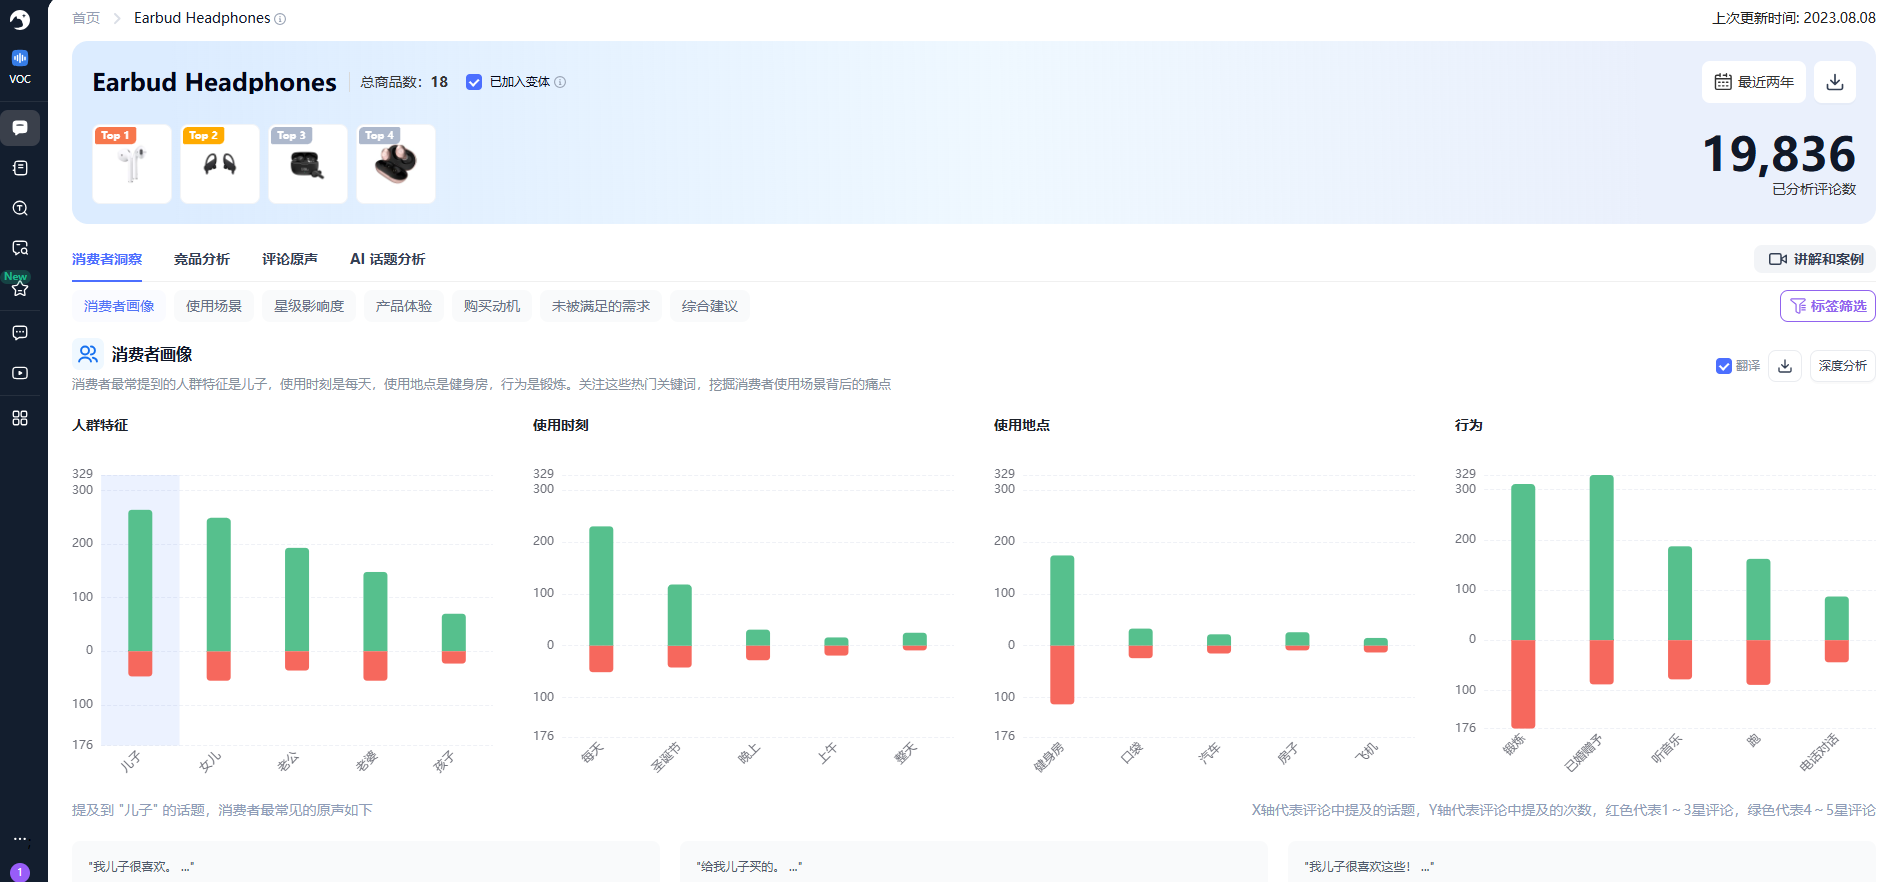Screen dimensions: 1895x882
Task: Expand the sidebar more options ellipsis
Action: (x=20, y=838)
